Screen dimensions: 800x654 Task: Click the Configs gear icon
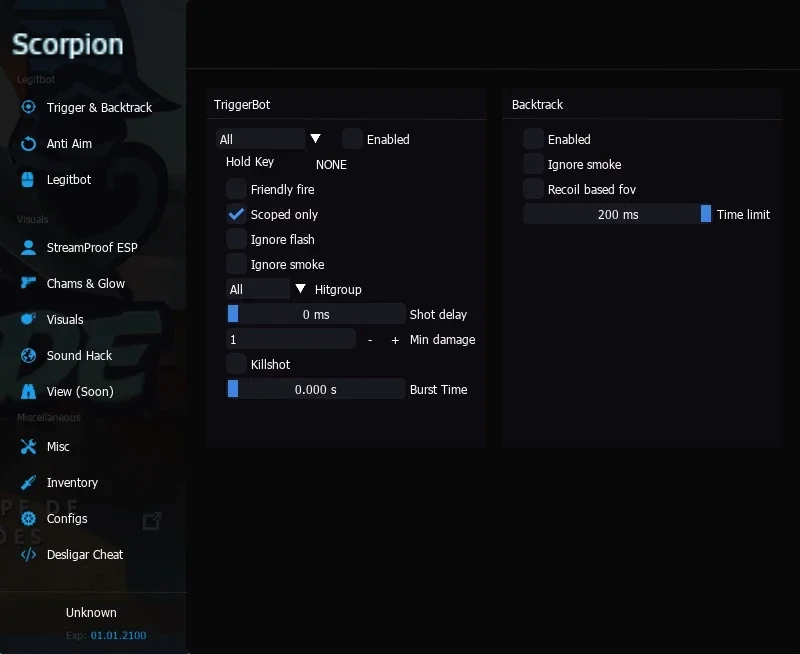point(28,518)
